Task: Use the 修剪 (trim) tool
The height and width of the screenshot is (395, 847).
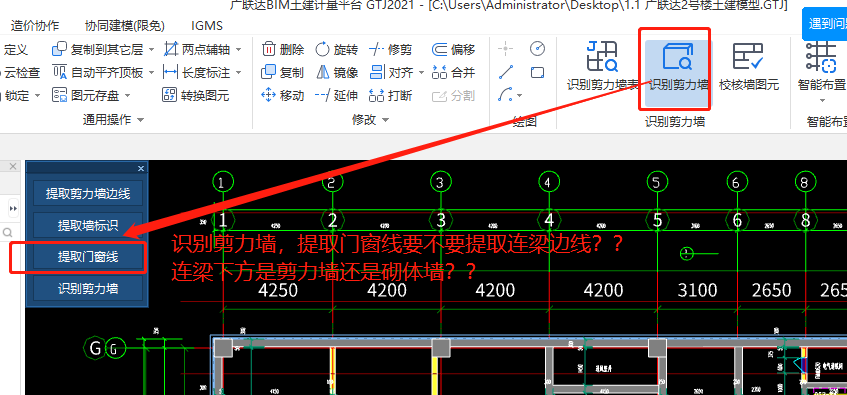Action: (x=391, y=50)
